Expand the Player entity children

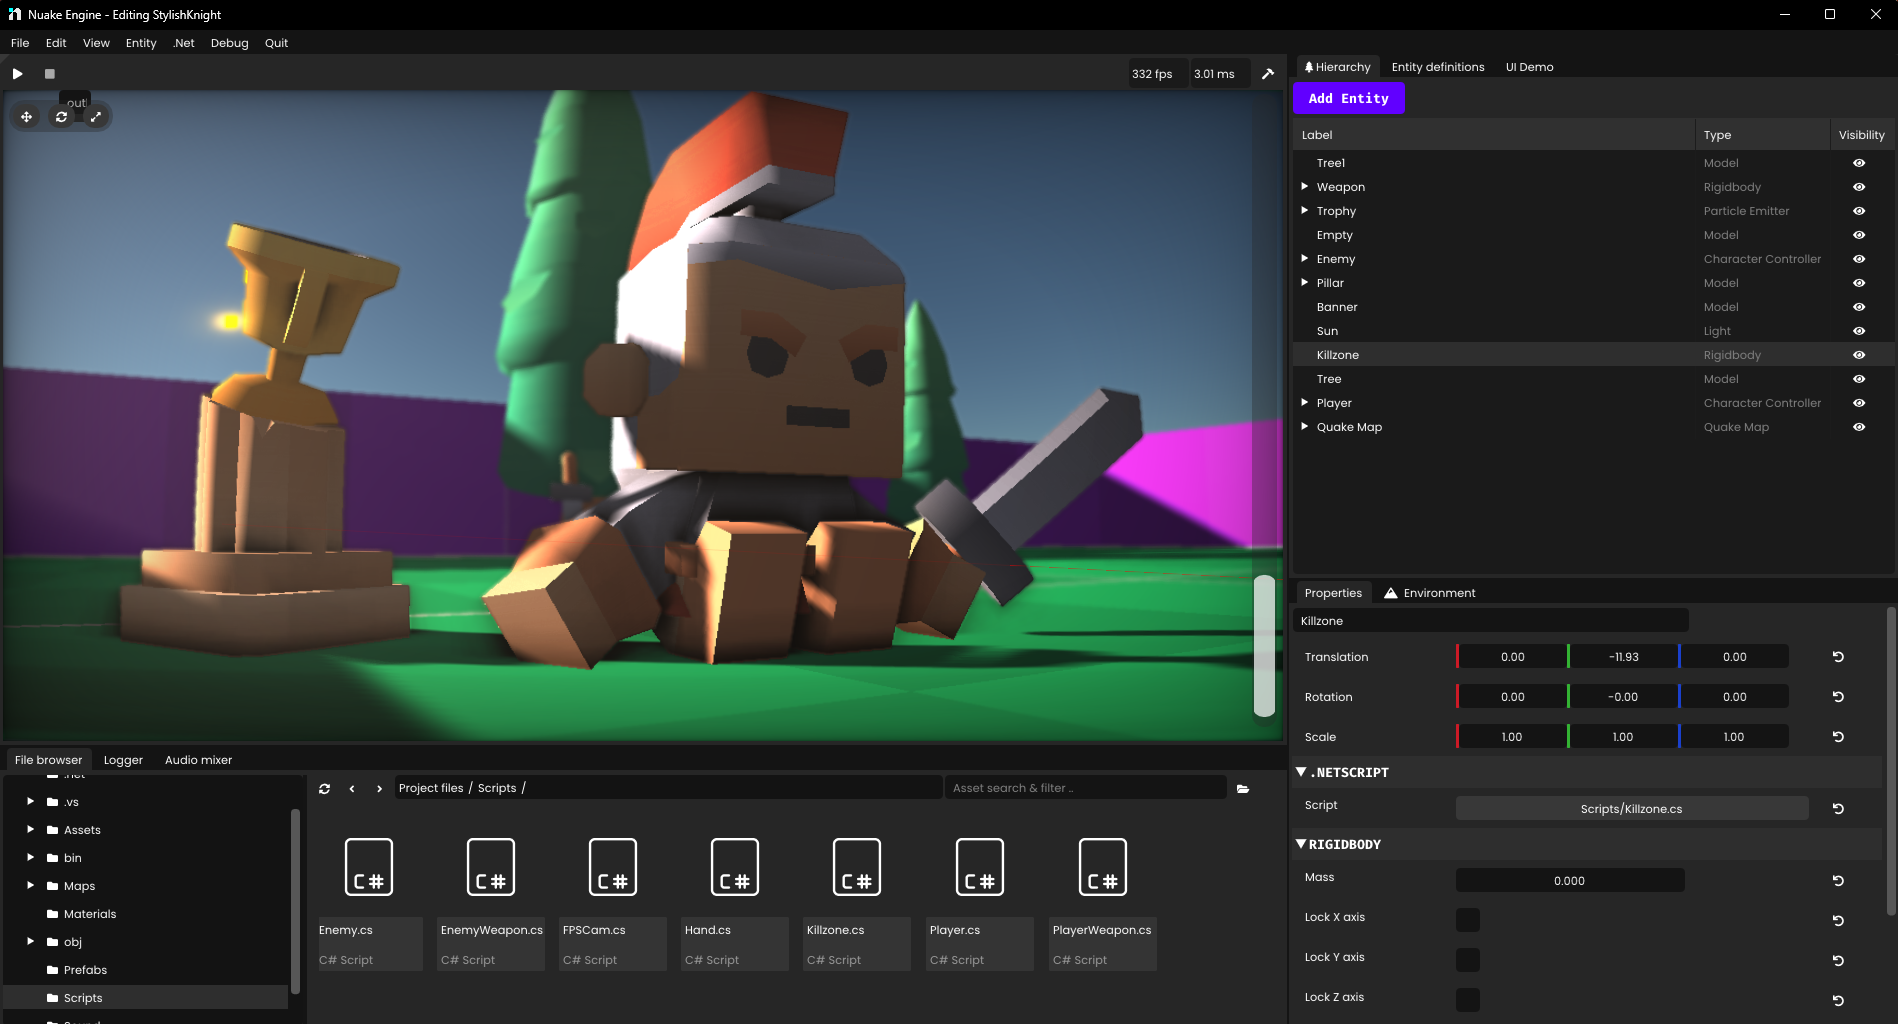tap(1304, 402)
